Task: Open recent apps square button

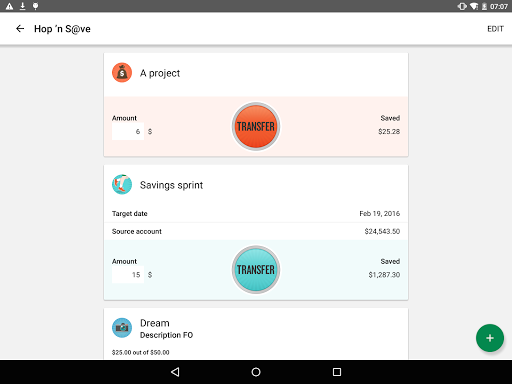Action: pos(337,372)
